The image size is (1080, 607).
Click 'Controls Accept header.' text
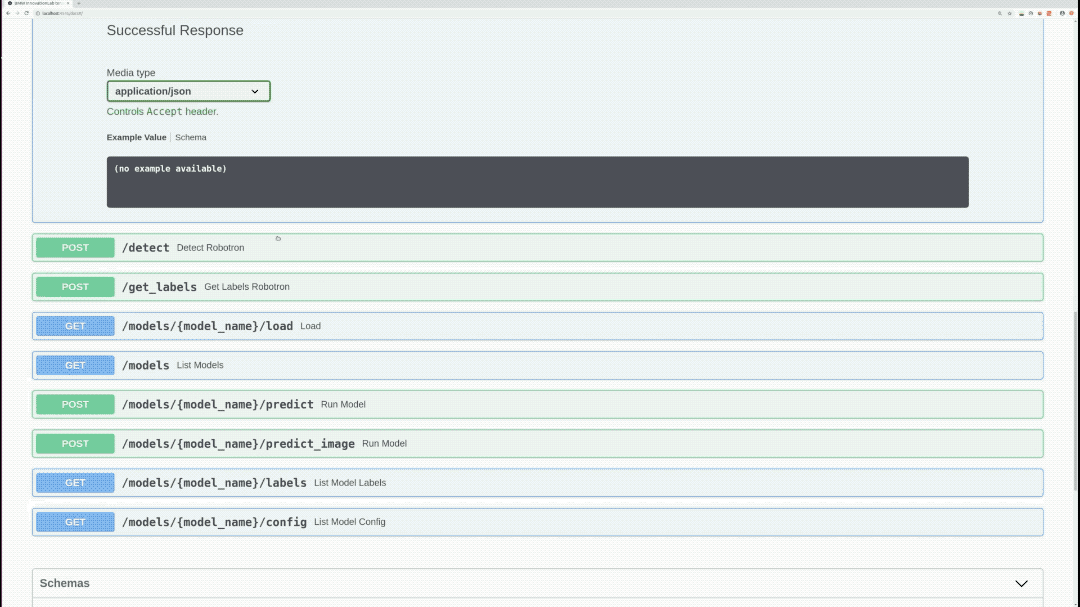pos(163,112)
